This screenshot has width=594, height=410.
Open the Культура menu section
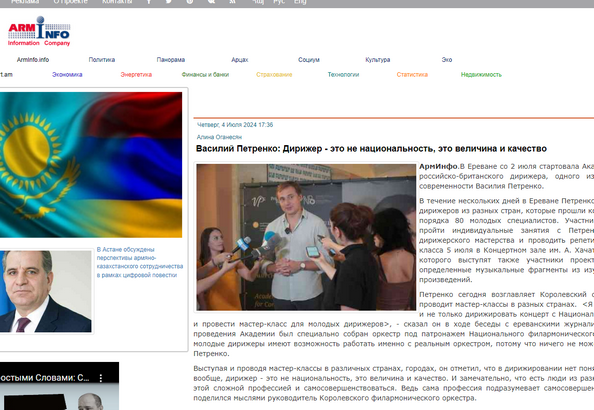coord(378,59)
